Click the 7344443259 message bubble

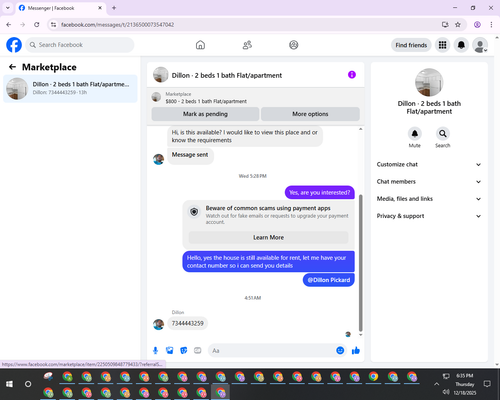(188, 323)
